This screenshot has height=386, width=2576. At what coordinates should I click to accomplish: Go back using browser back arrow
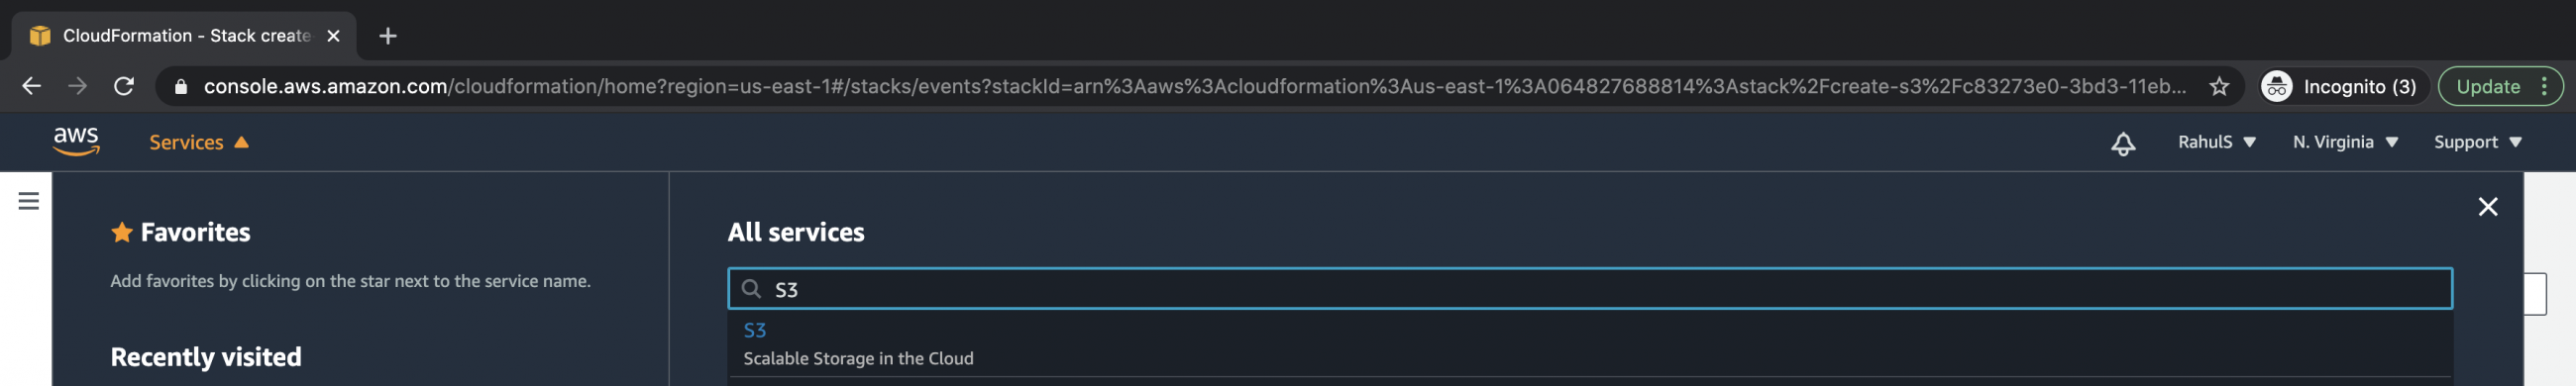(32, 87)
